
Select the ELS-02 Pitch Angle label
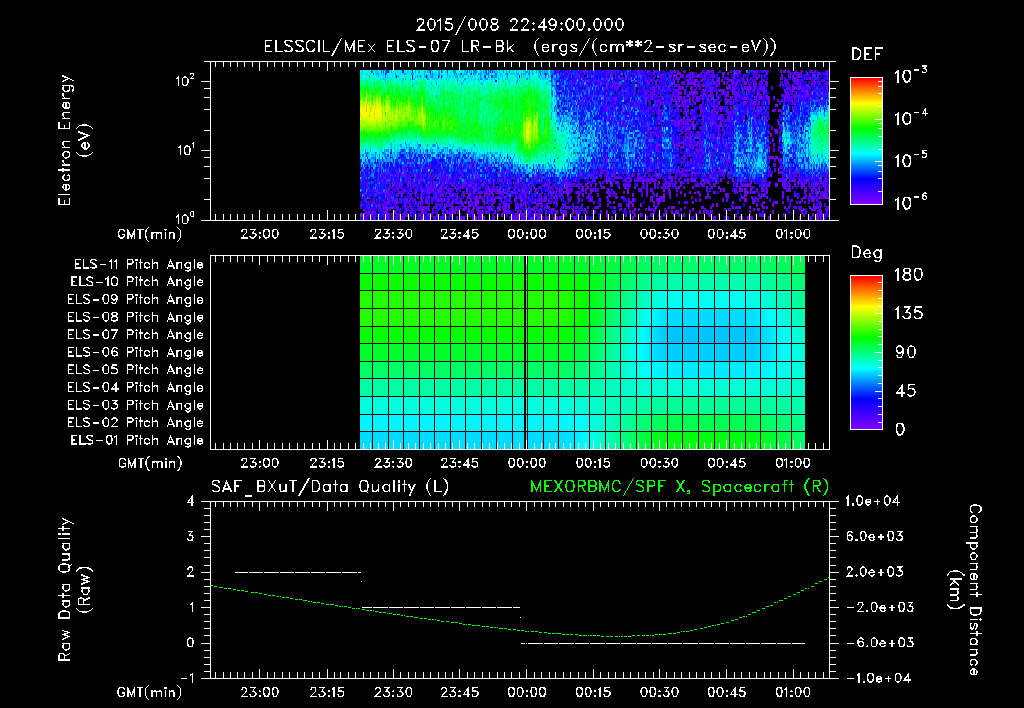pos(135,423)
